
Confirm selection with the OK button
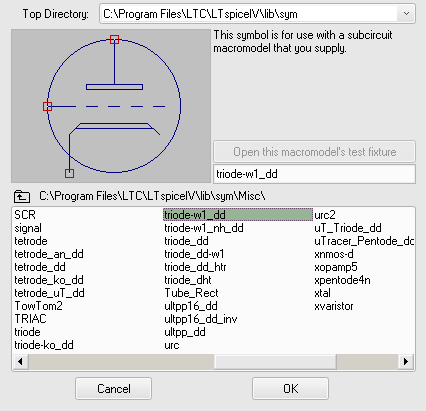click(290, 389)
